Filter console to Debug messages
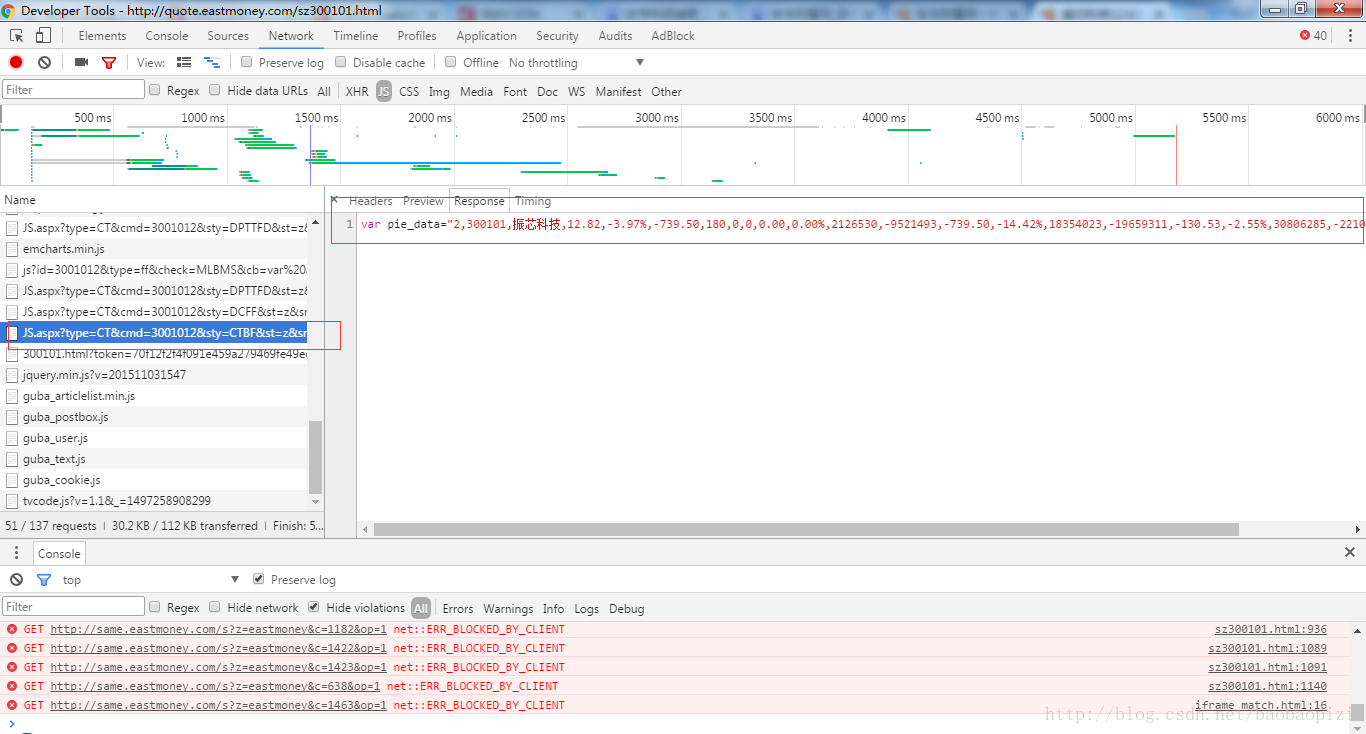1366x734 pixels. coord(627,608)
